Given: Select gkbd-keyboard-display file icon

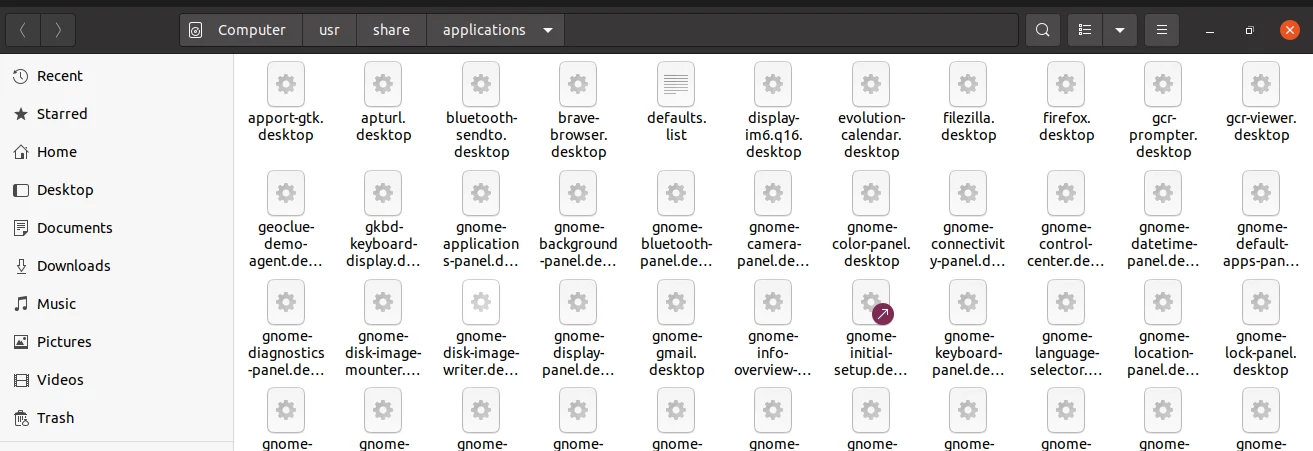Looking at the screenshot, I should point(383,191).
